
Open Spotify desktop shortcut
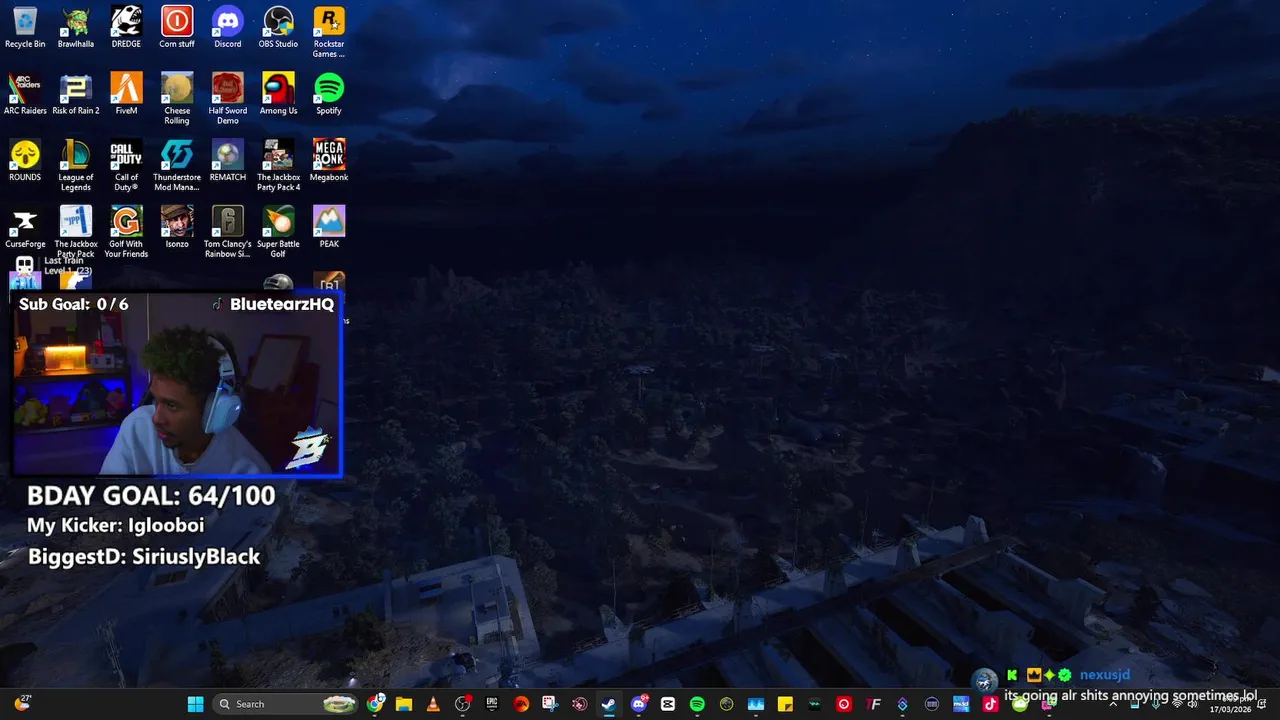[329, 94]
